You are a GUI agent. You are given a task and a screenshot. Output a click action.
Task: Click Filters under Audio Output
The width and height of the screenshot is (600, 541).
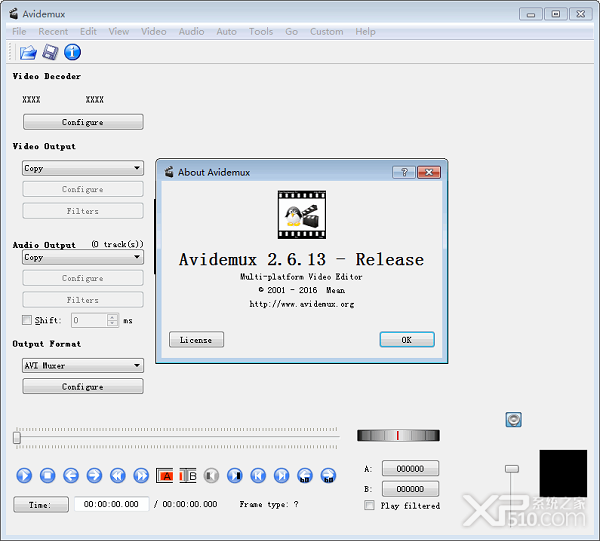[x=83, y=300]
